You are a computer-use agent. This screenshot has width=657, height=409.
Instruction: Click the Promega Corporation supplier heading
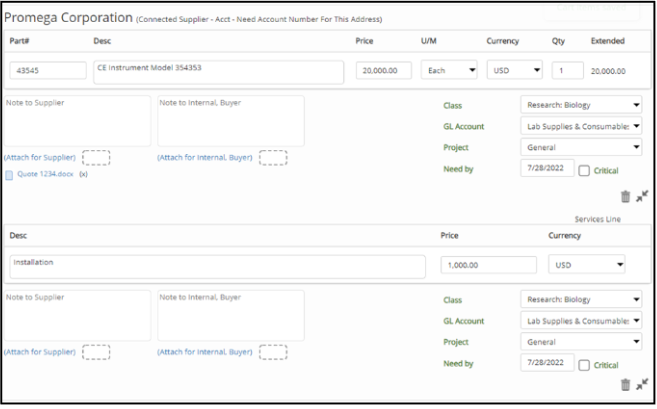pos(68,18)
